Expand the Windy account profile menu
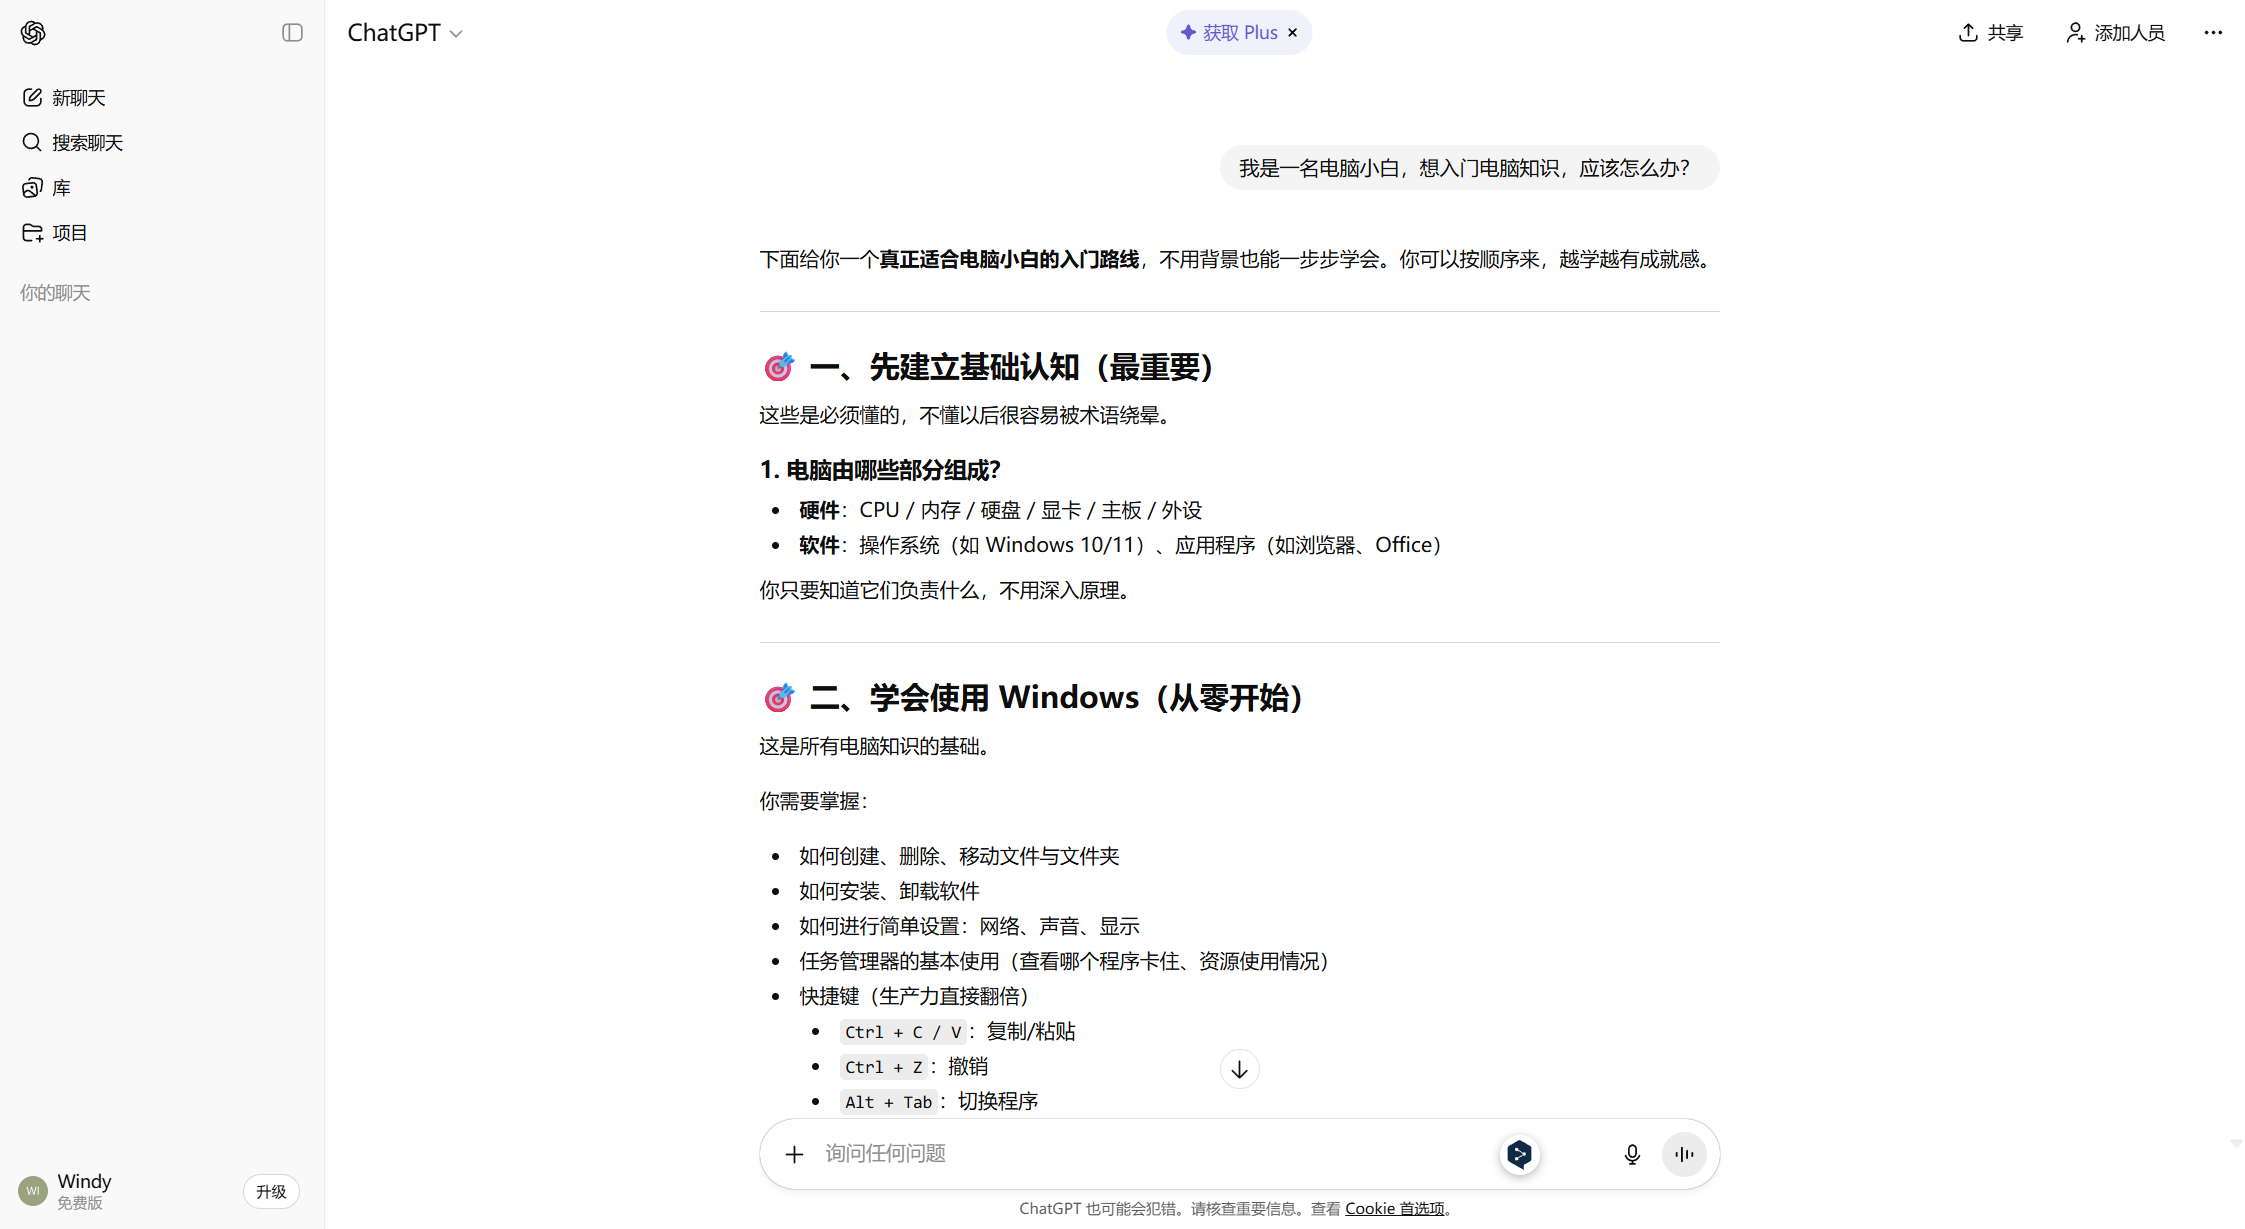 click(84, 1190)
